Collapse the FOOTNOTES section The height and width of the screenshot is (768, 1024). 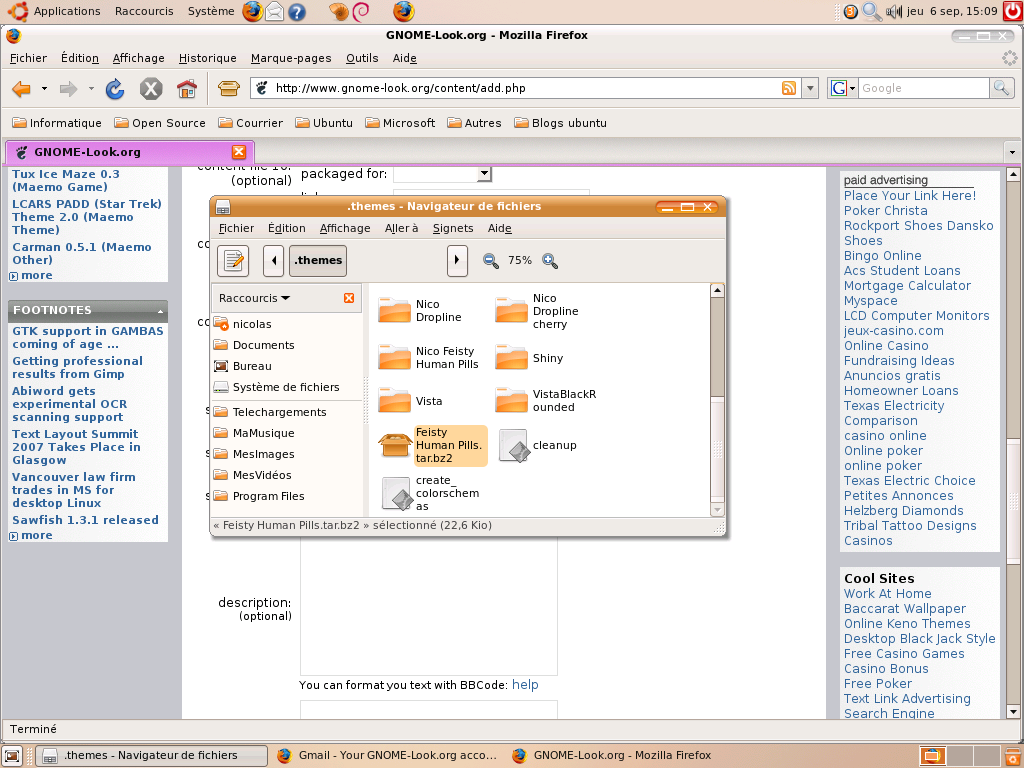tap(160, 311)
